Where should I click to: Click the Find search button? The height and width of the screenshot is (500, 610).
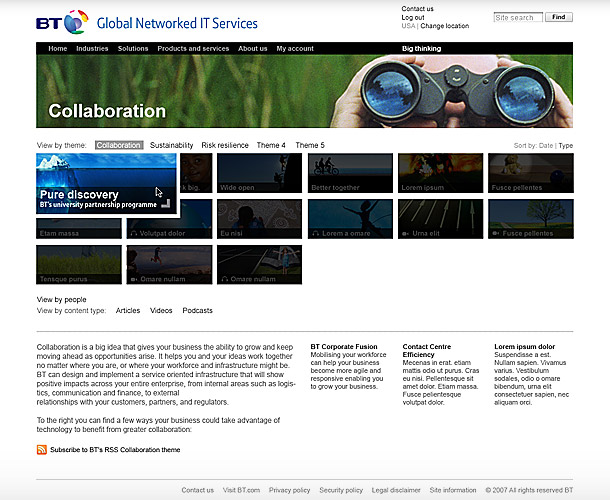pyautogui.click(x=559, y=17)
